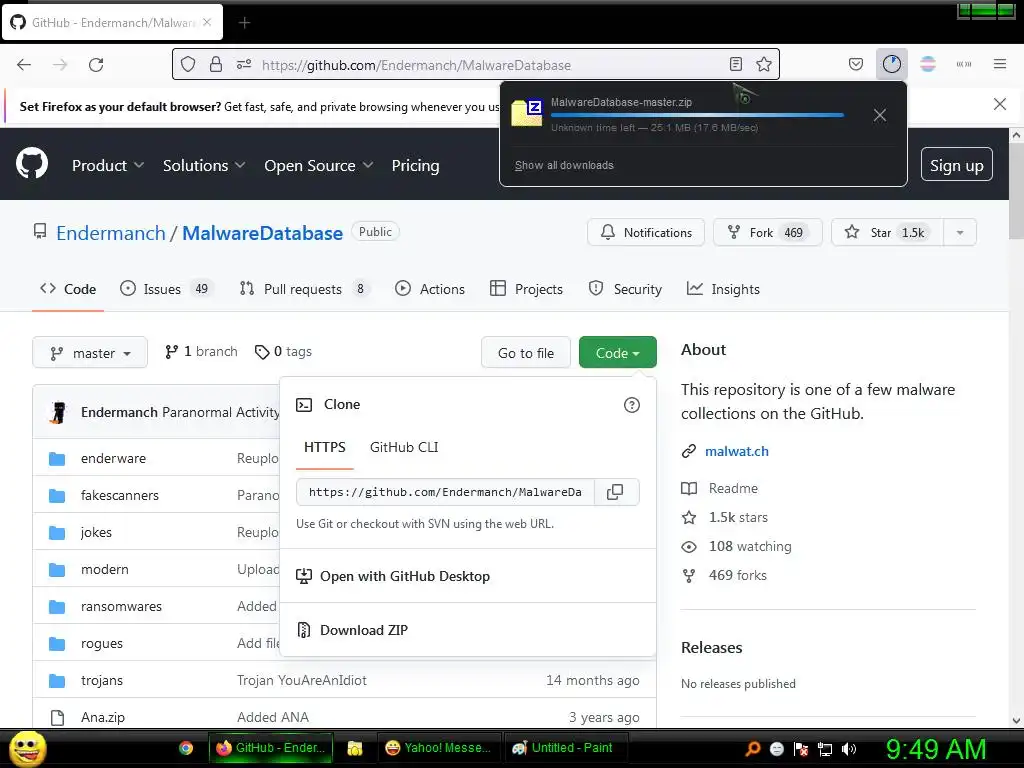Click the GitHub Octocat logo
Screen dimensions: 1024x768
[x=32, y=164]
